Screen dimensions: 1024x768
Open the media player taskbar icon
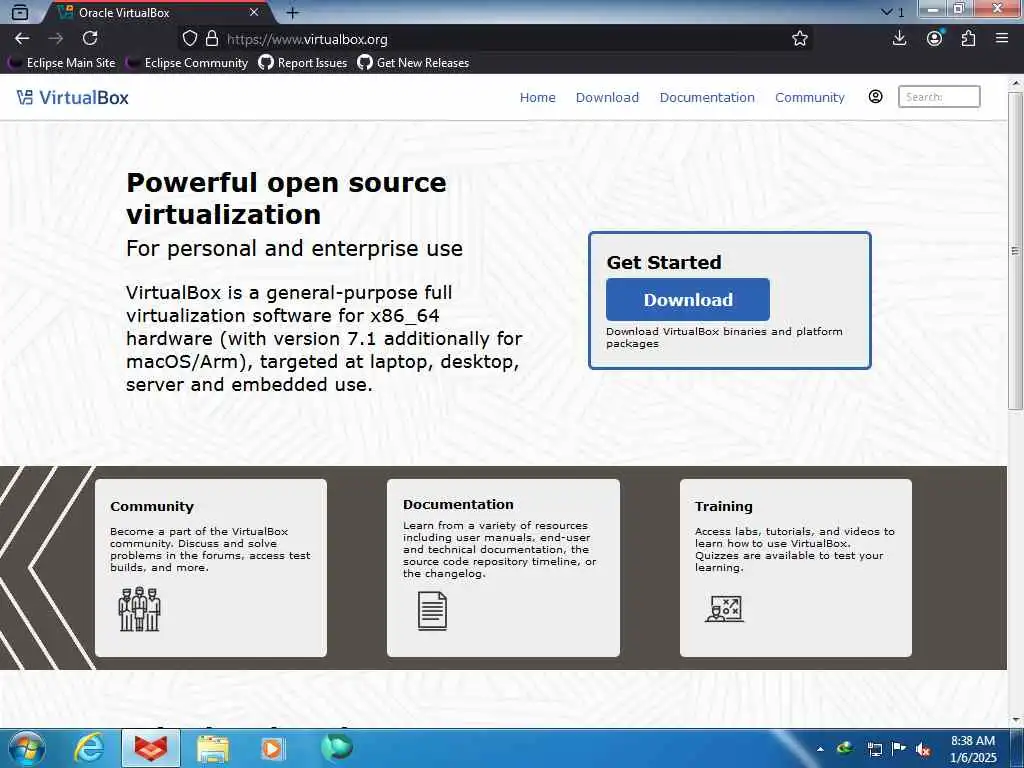point(272,749)
